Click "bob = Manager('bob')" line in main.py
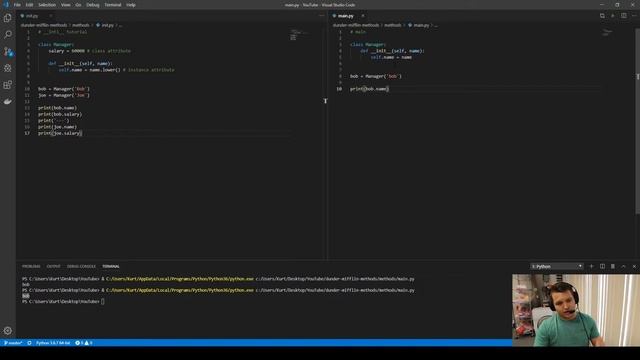Screen dimensions: 640x360 (x=376, y=76)
